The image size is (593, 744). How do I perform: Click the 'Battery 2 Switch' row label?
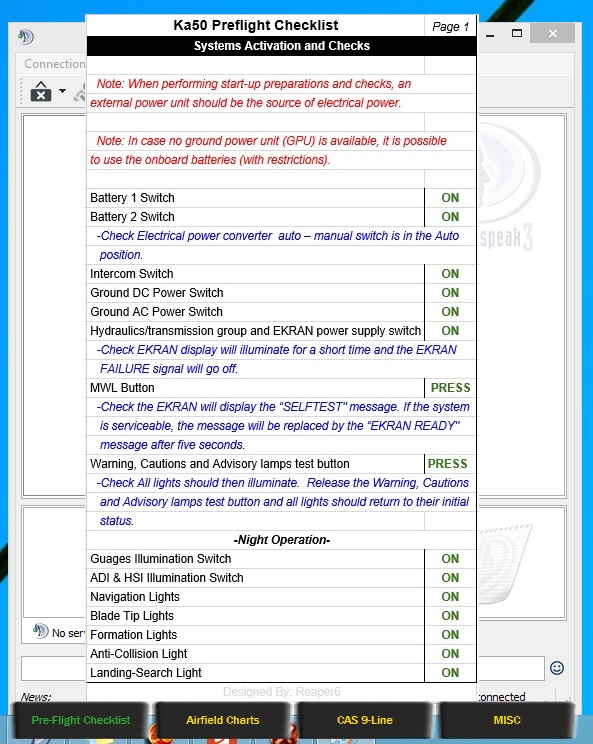coord(132,217)
